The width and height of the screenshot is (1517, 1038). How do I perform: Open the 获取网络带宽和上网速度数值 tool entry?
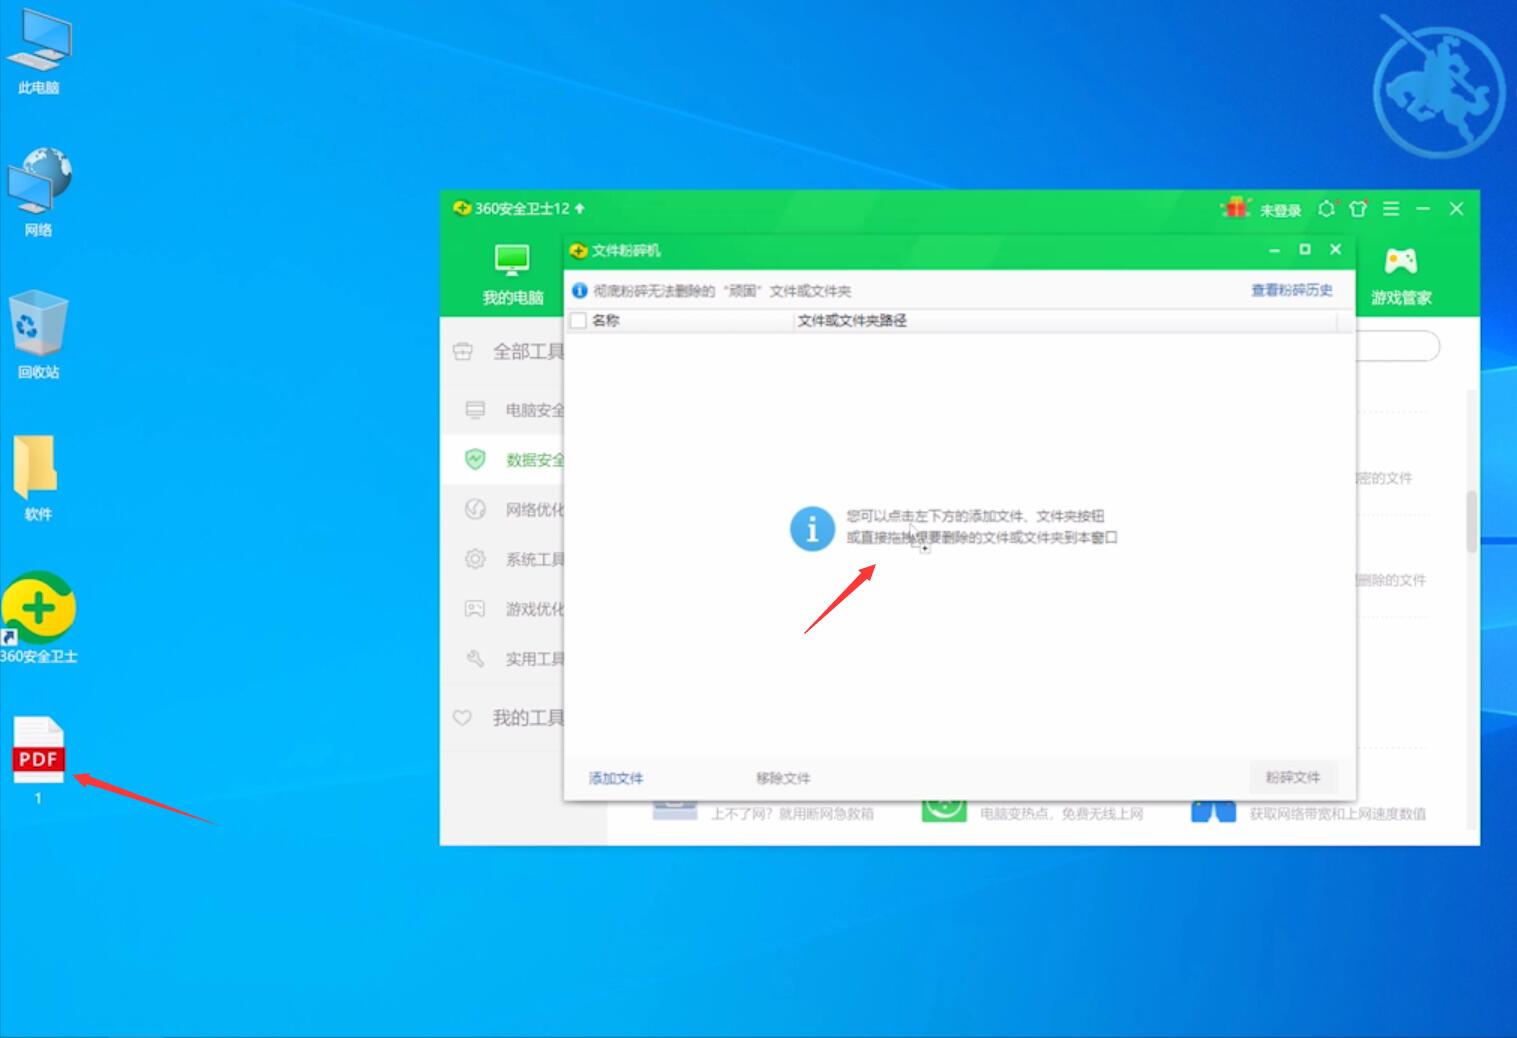tap(1310, 810)
